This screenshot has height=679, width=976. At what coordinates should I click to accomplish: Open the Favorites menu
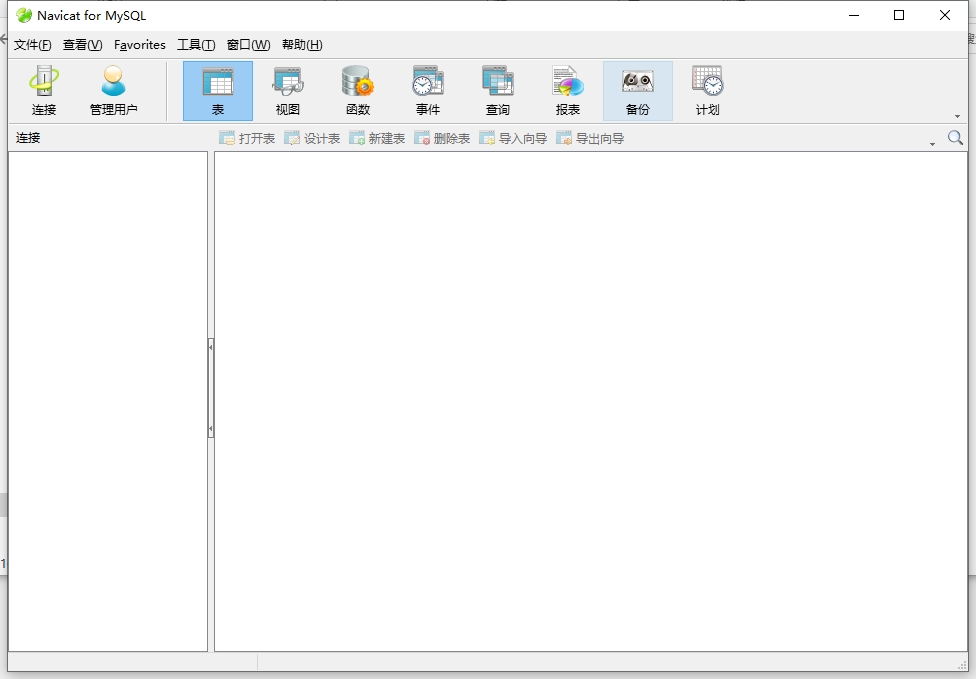(139, 45)
